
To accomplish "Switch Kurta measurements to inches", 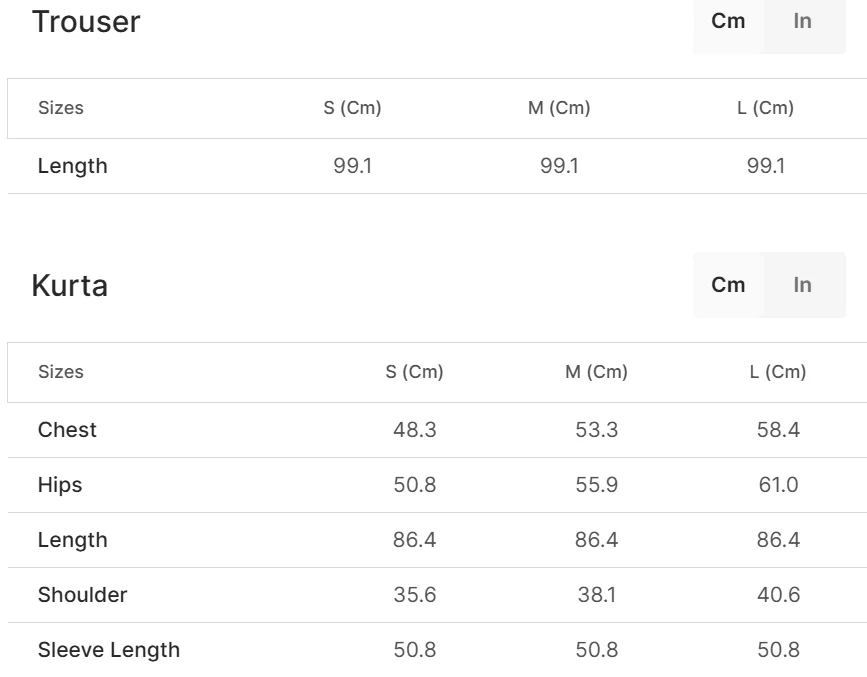I will (x=803, y=285).
